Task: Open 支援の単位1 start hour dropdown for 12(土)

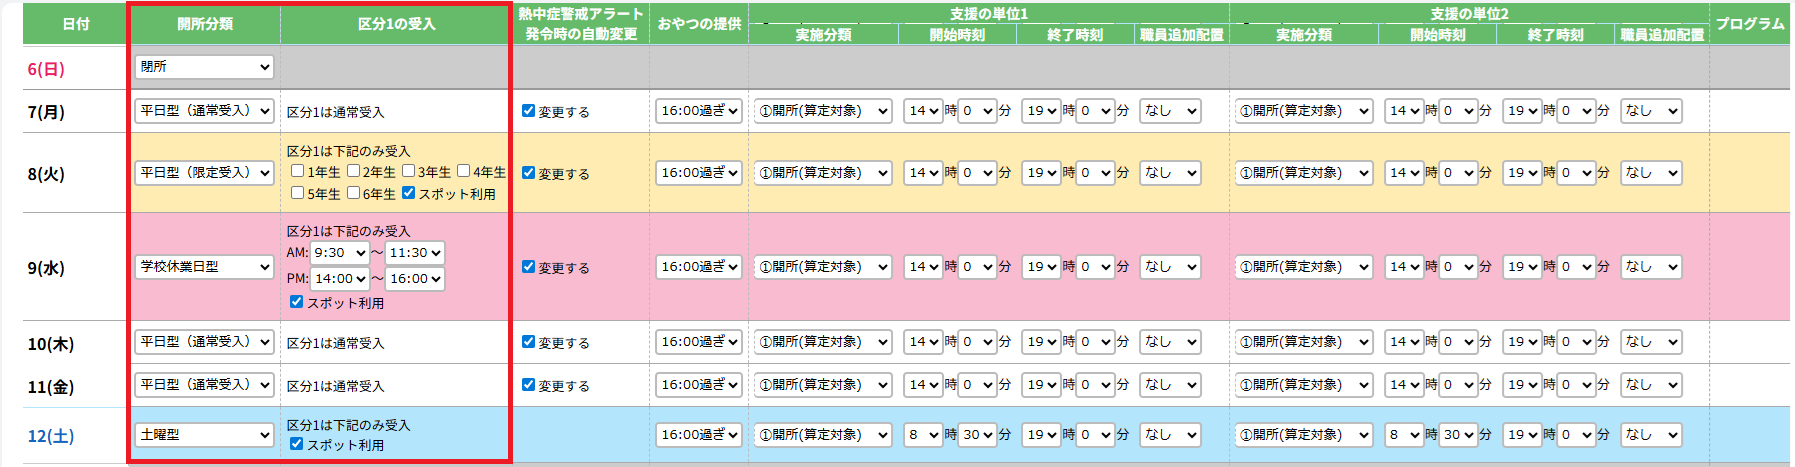Action: [x=923, y=435]
